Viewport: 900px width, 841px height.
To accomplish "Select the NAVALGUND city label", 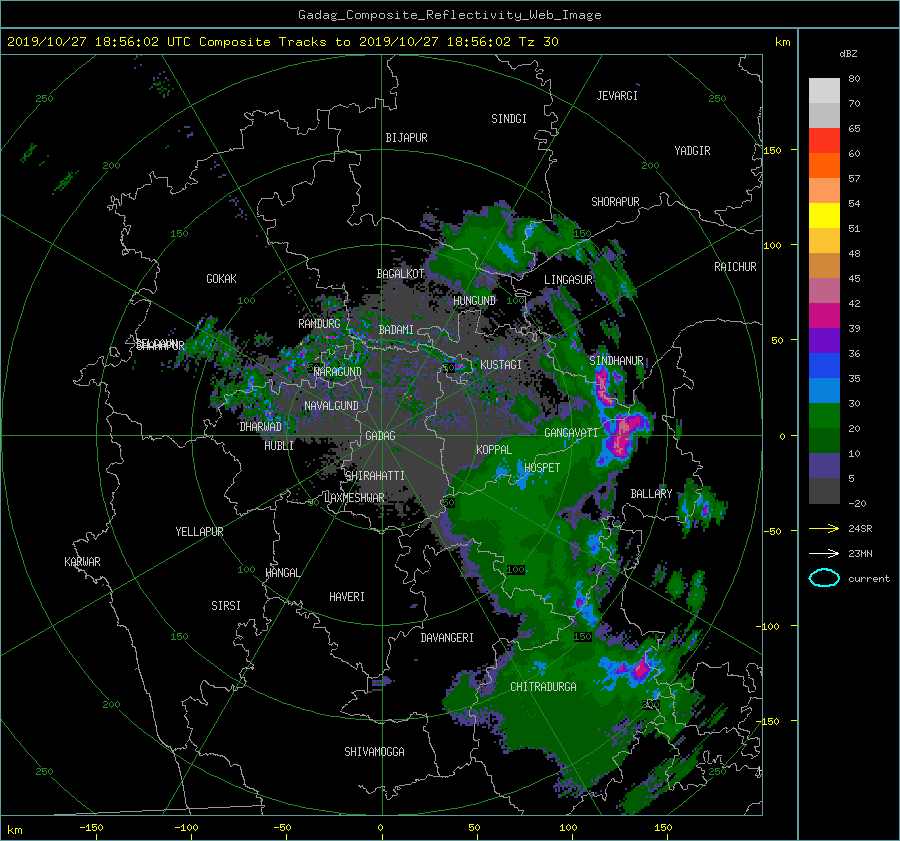I will tap(331, 406).
